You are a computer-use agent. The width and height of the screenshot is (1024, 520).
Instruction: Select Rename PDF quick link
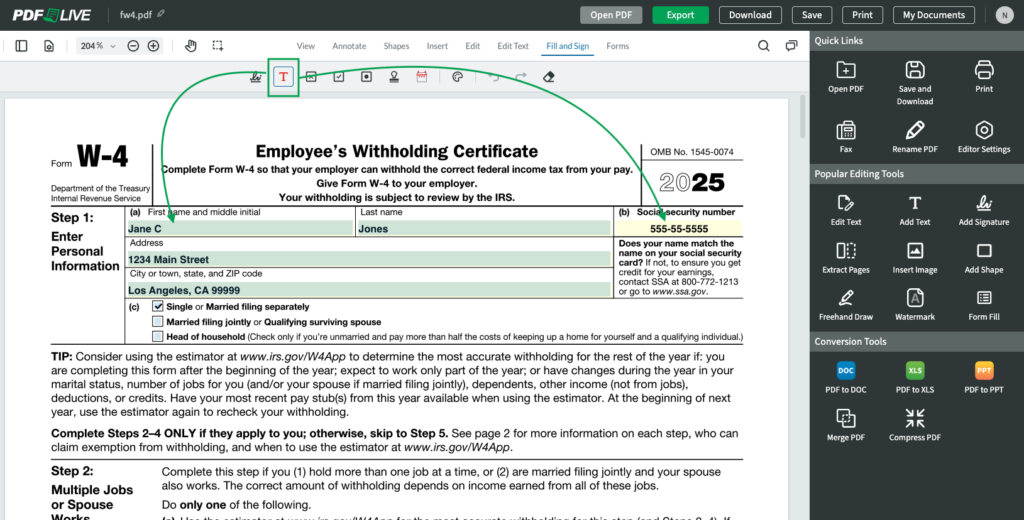915,137
